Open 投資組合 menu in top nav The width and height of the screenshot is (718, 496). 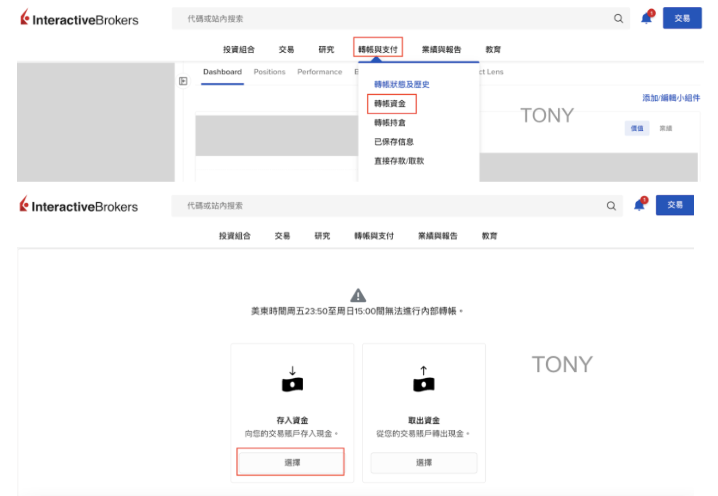(239, 49)
